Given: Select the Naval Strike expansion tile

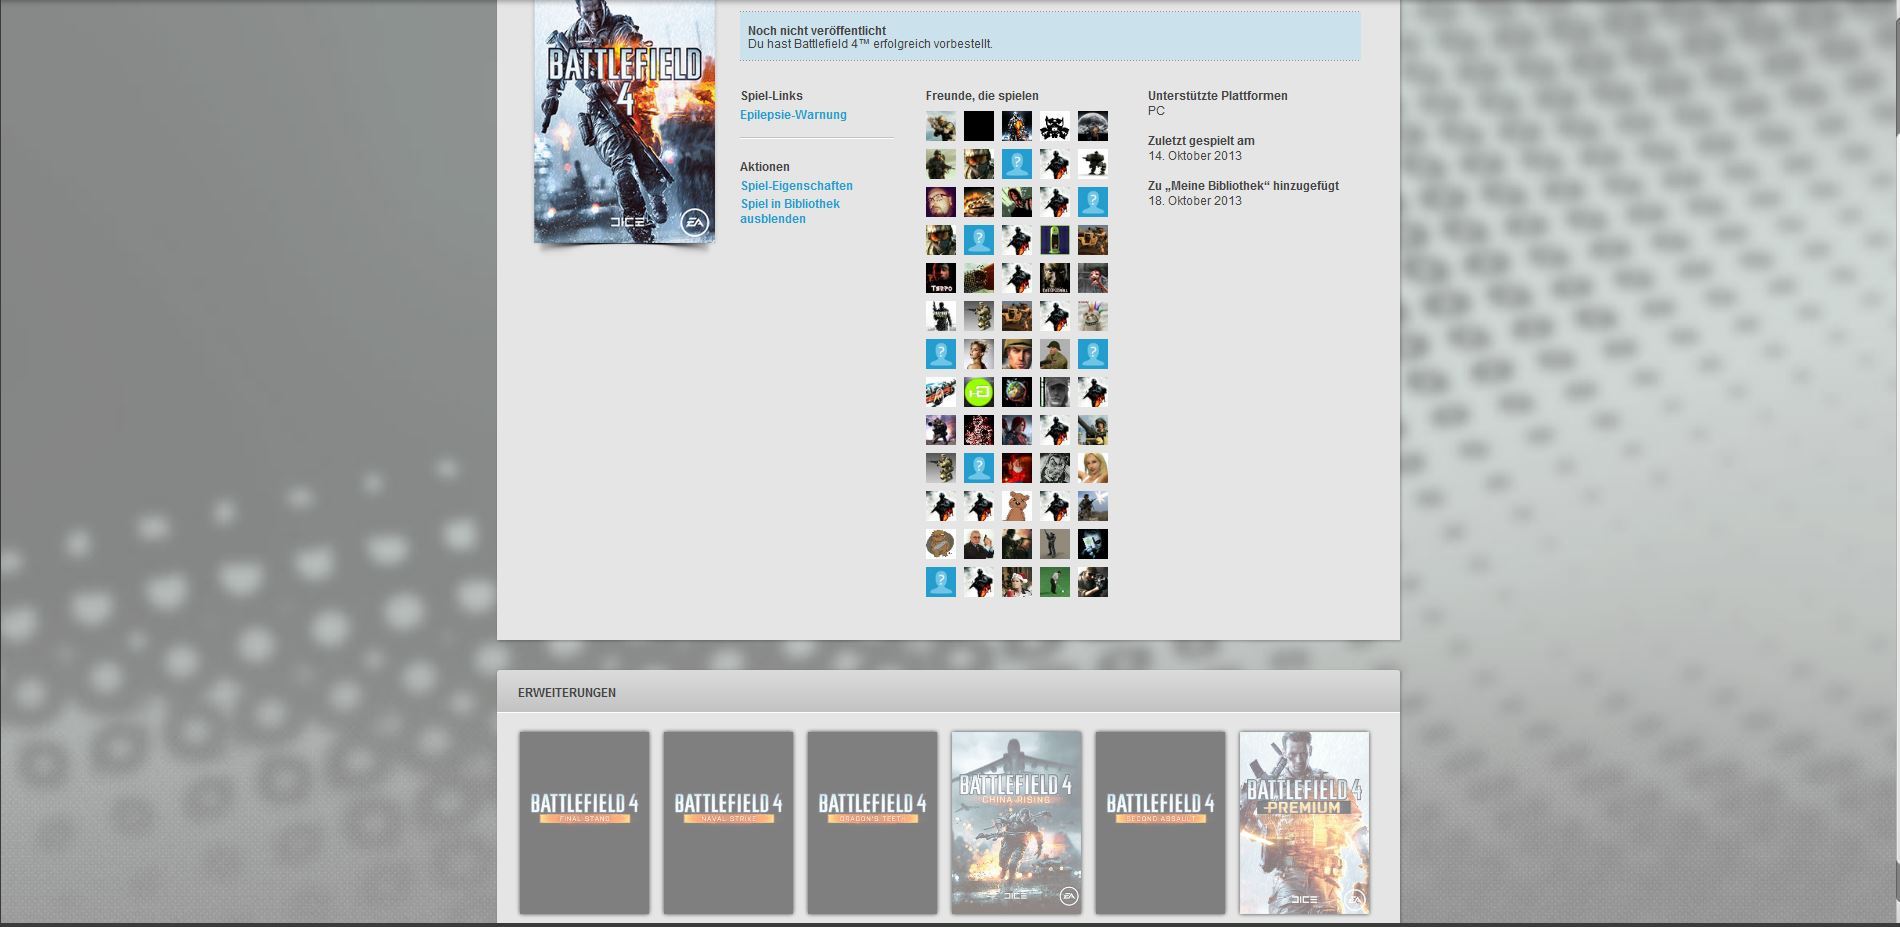Looking at the screenshot, I should tap(728, 822).
